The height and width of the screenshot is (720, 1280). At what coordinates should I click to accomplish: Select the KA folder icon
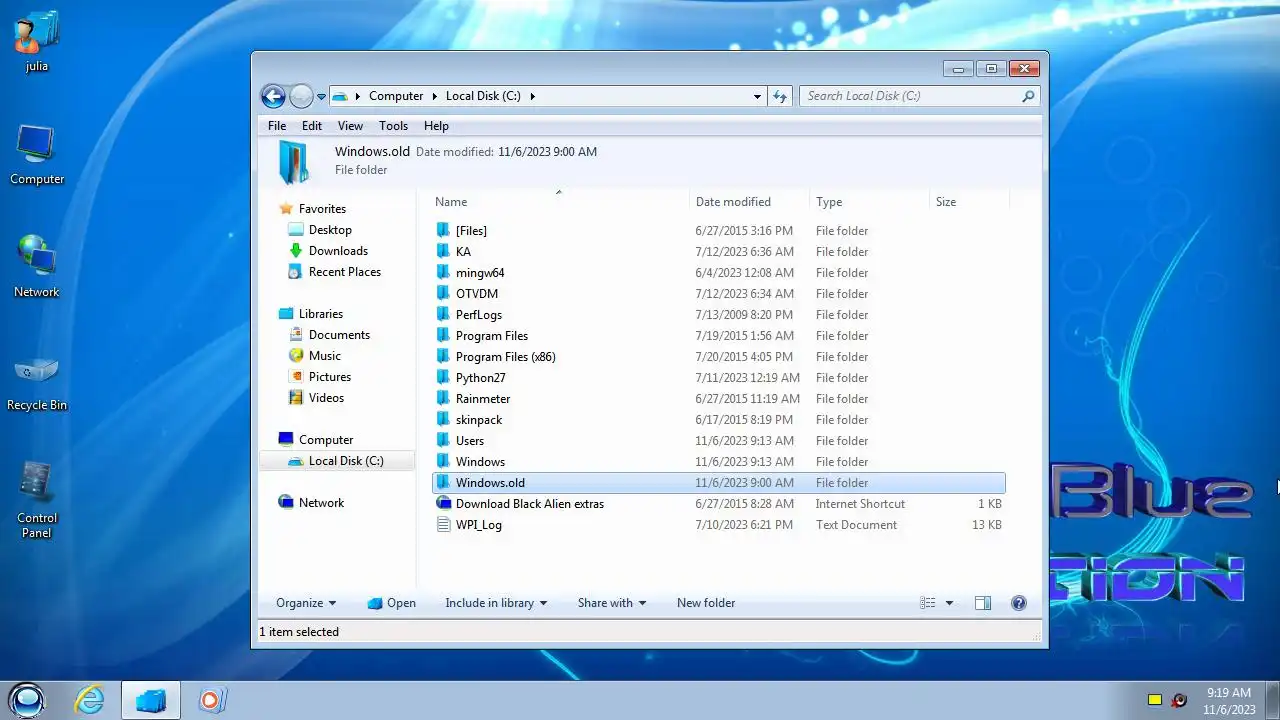coord(444,252)
